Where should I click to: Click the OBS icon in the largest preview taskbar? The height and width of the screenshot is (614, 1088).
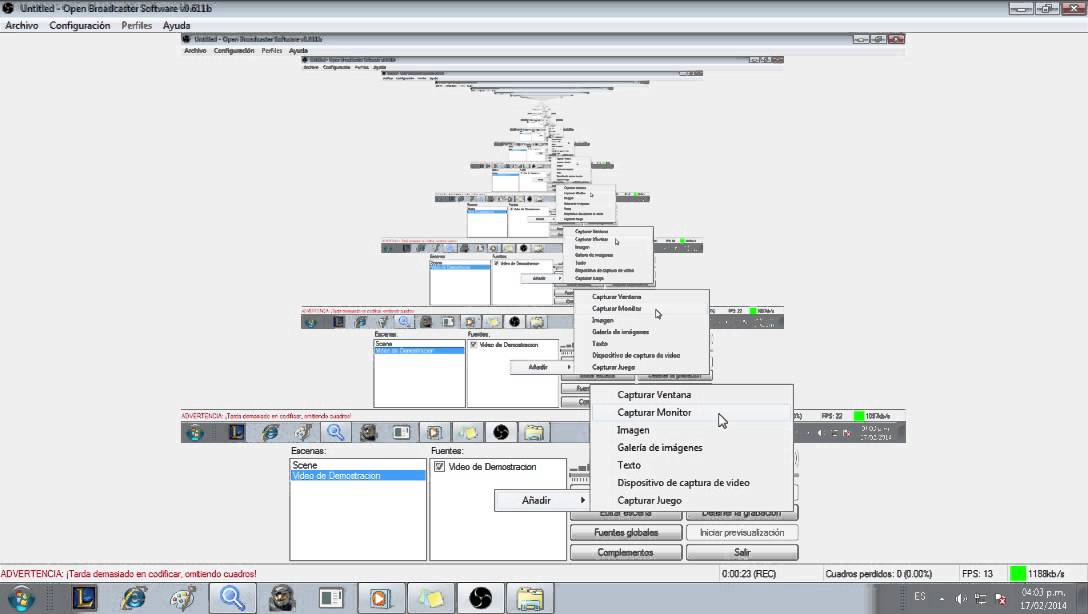click(500, 432)
